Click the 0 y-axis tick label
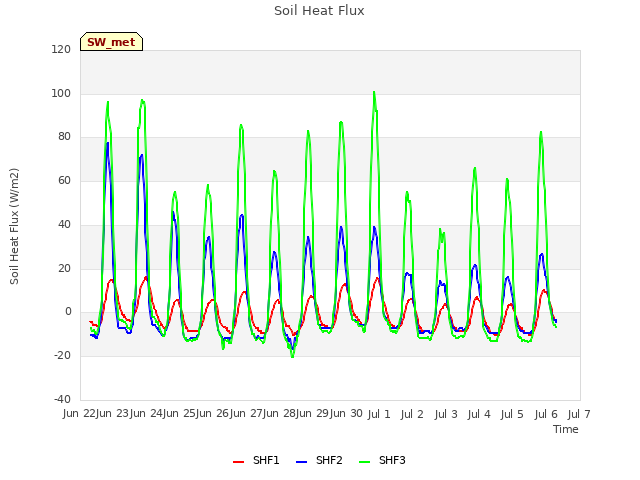 tap(68, 312)
